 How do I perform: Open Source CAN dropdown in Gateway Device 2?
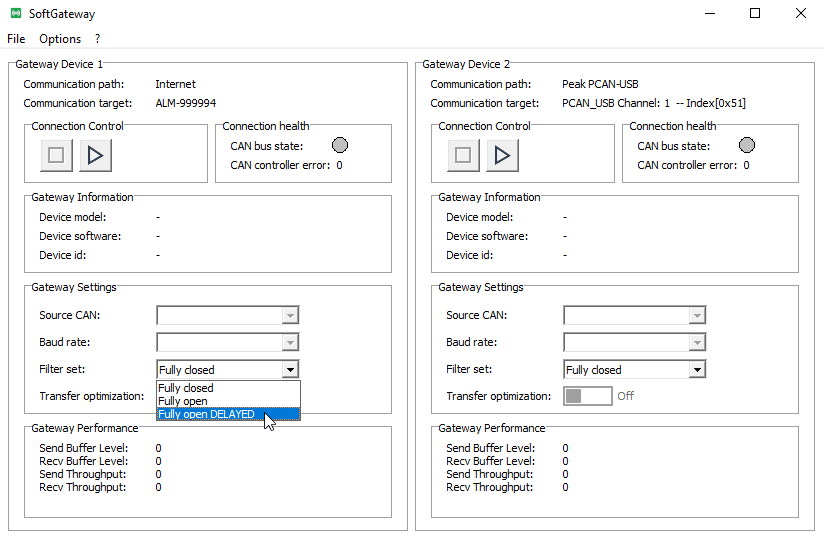[635, 315]
